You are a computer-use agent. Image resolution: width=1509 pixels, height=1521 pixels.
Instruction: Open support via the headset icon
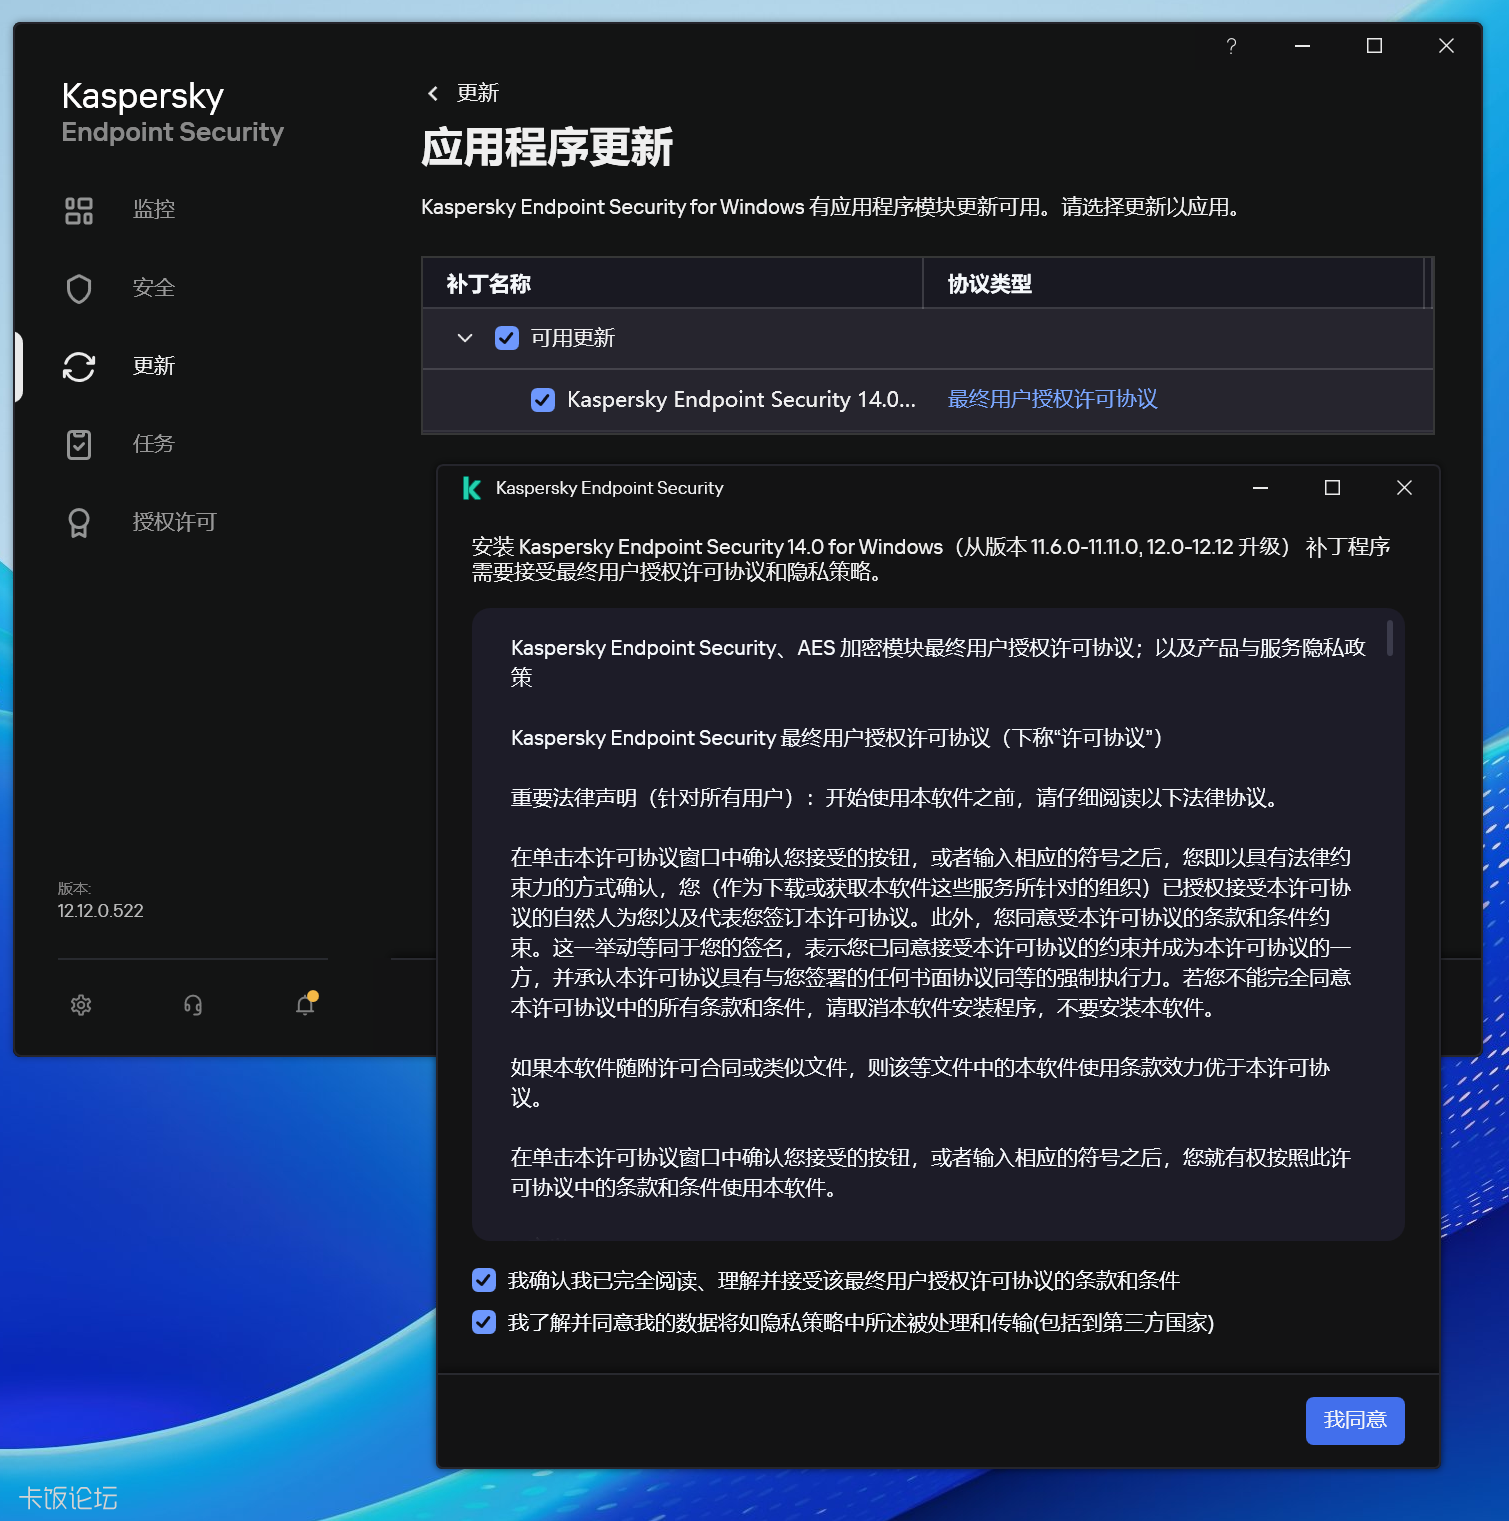193,1005
